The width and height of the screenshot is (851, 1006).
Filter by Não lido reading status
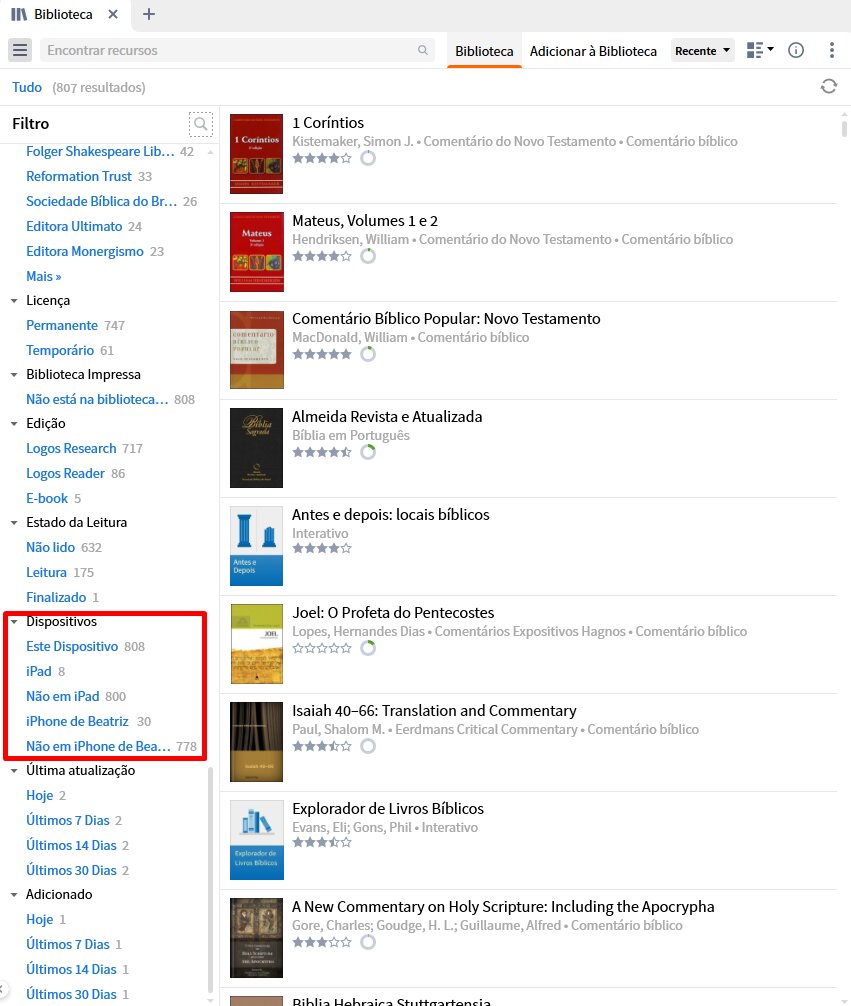[x=51, y=547]
